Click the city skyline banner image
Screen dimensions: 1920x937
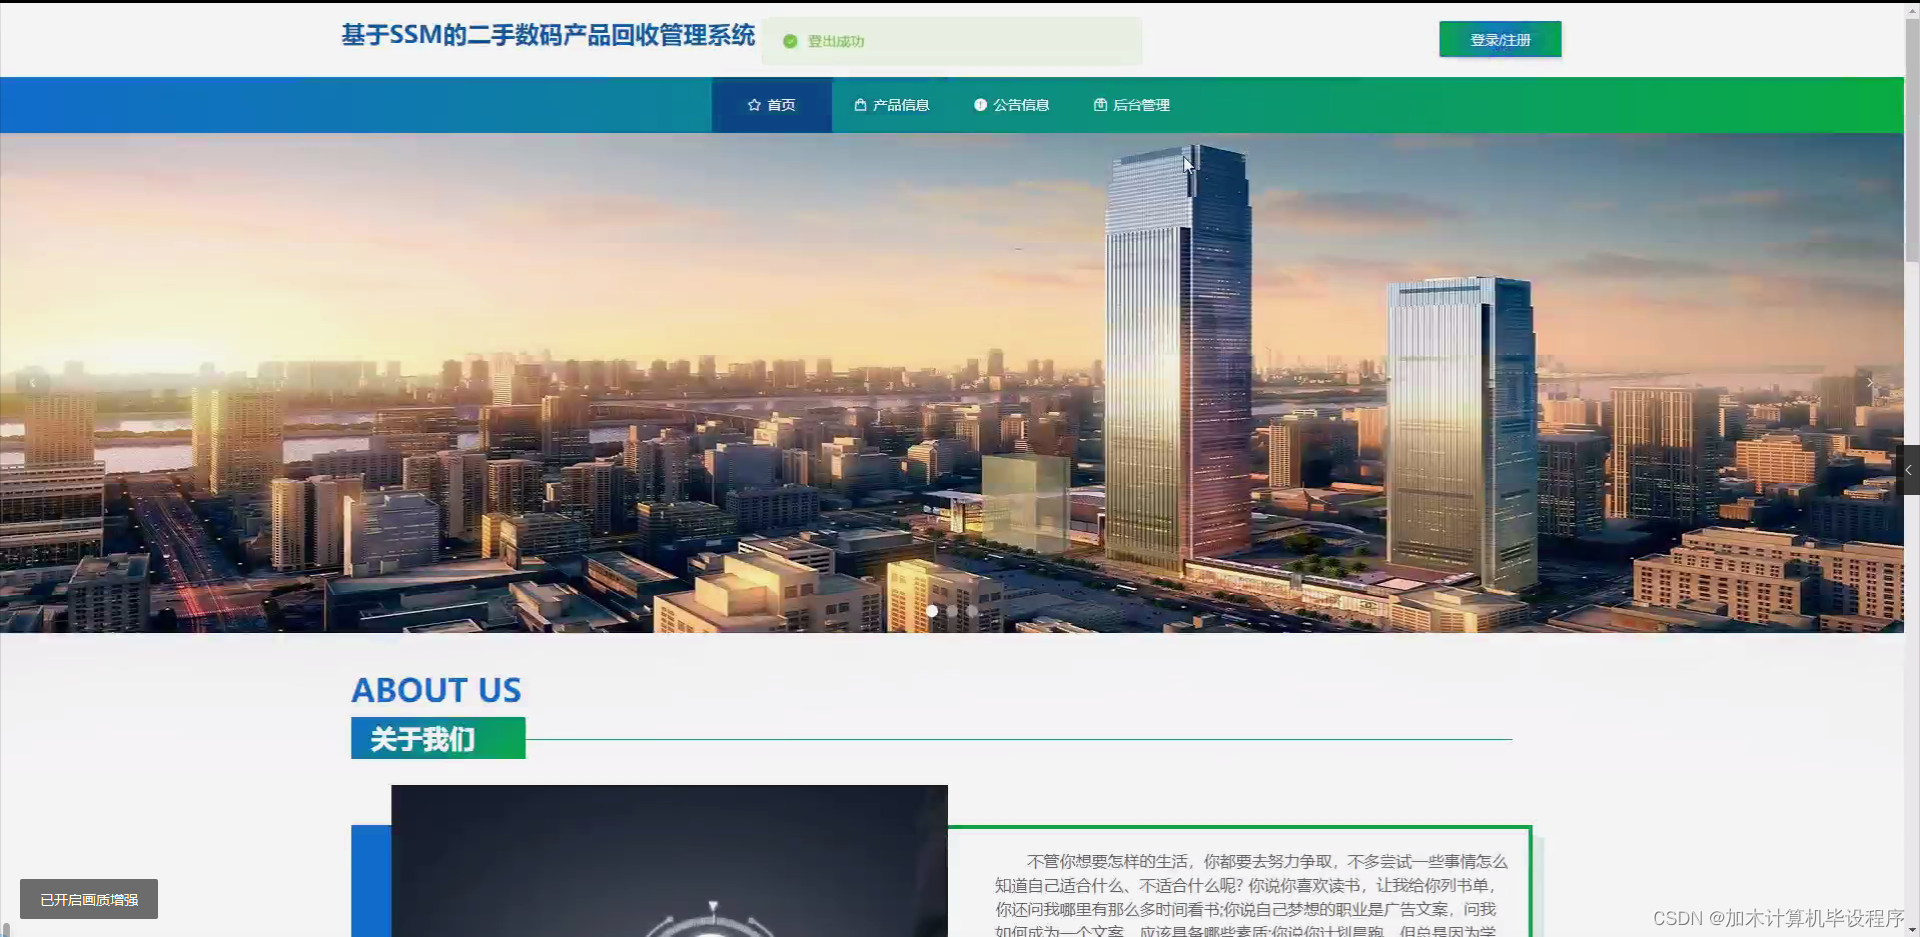[x=952, y=383]
